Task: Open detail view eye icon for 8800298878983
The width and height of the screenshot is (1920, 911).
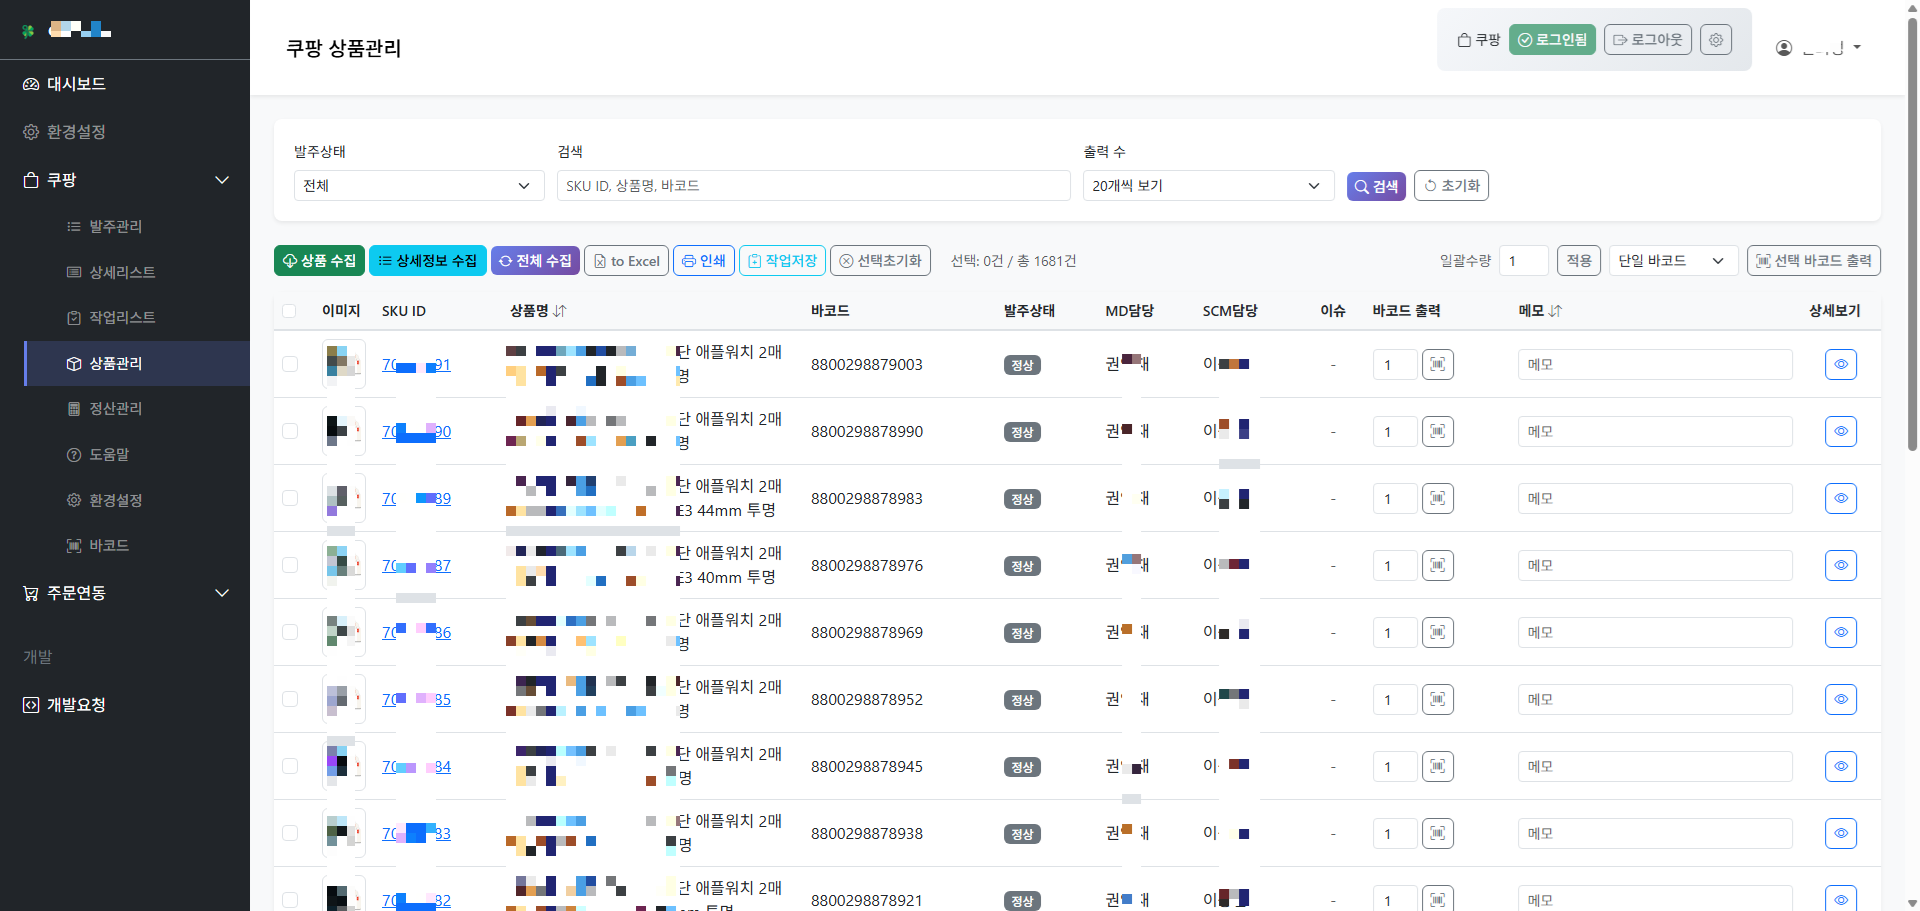Action: coord(1840,498)
